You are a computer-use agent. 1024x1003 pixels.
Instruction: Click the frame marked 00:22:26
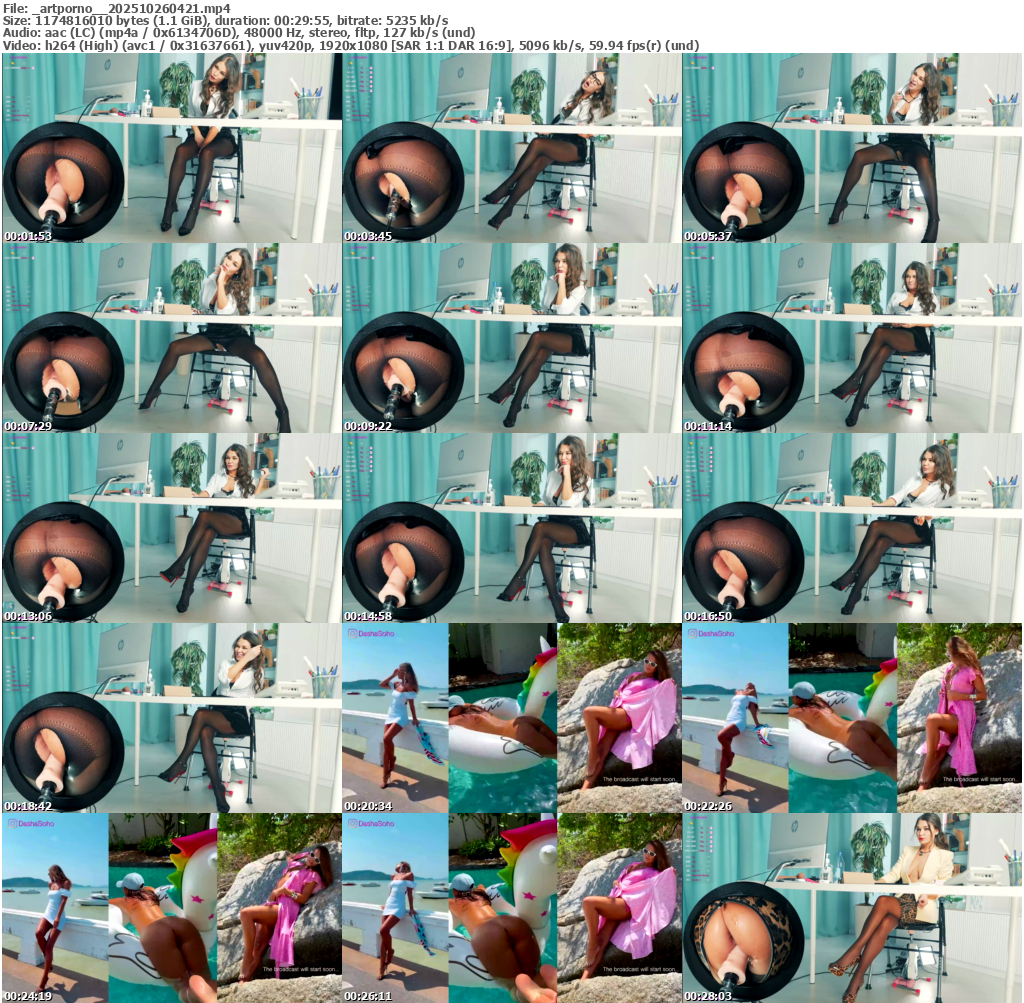tap(852, 718)
